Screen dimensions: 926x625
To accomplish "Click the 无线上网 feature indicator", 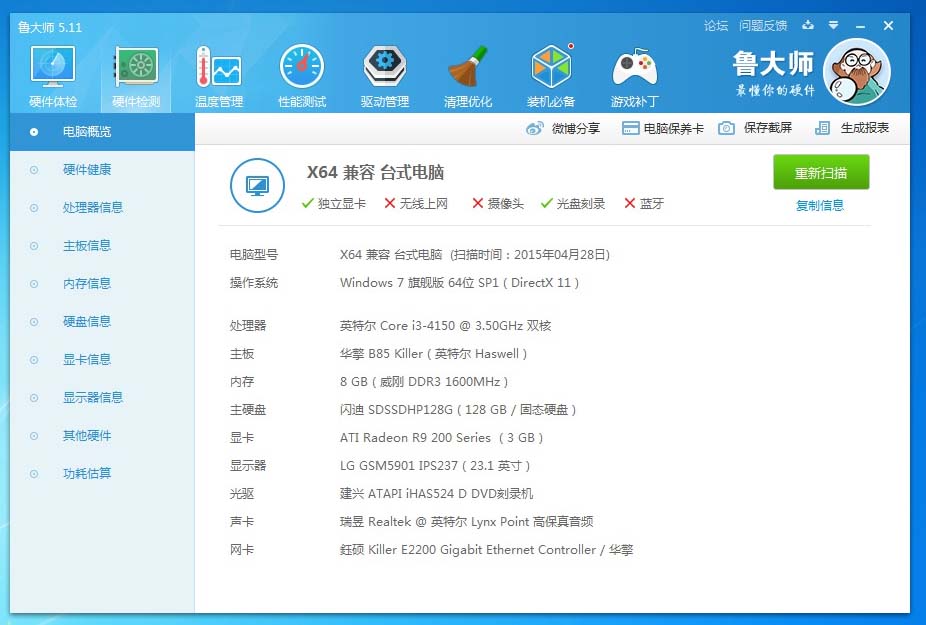I will click(x=416, y=204).
